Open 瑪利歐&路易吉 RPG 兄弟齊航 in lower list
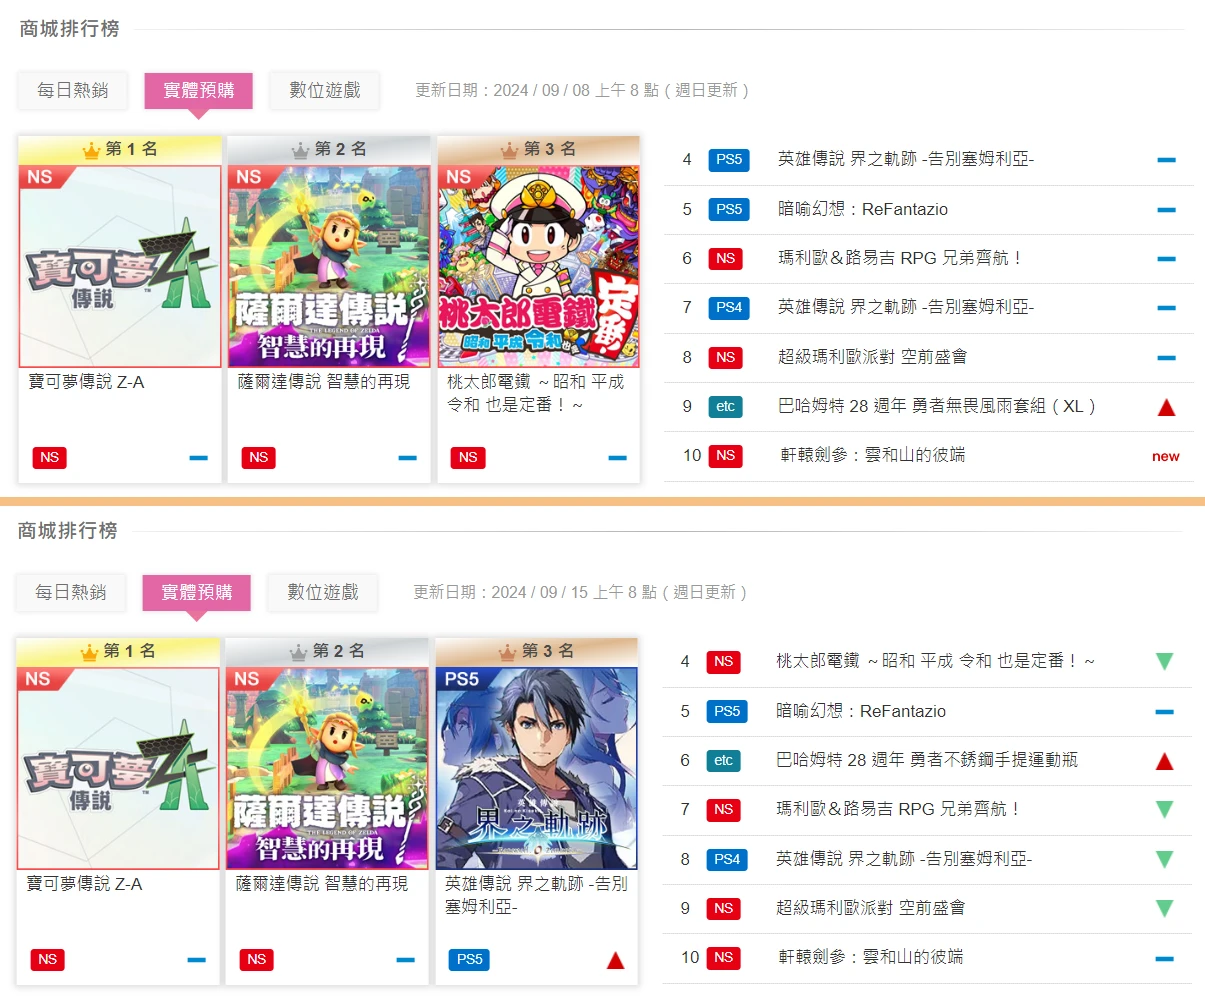 point(898,809)
